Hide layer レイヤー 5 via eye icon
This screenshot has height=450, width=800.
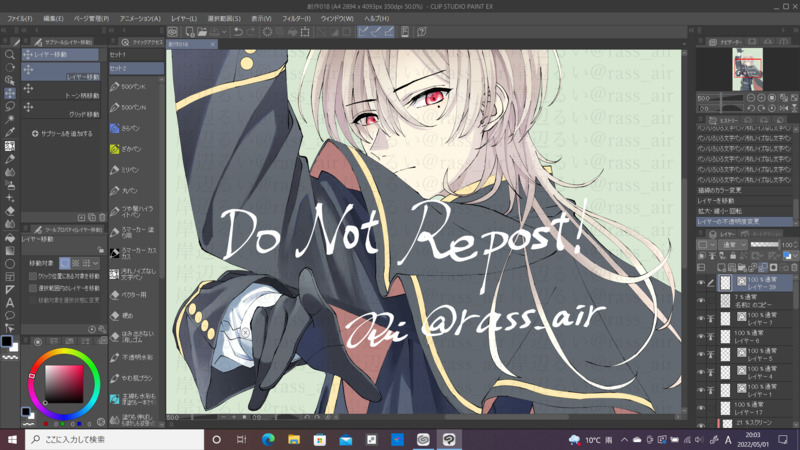[701, 354]
